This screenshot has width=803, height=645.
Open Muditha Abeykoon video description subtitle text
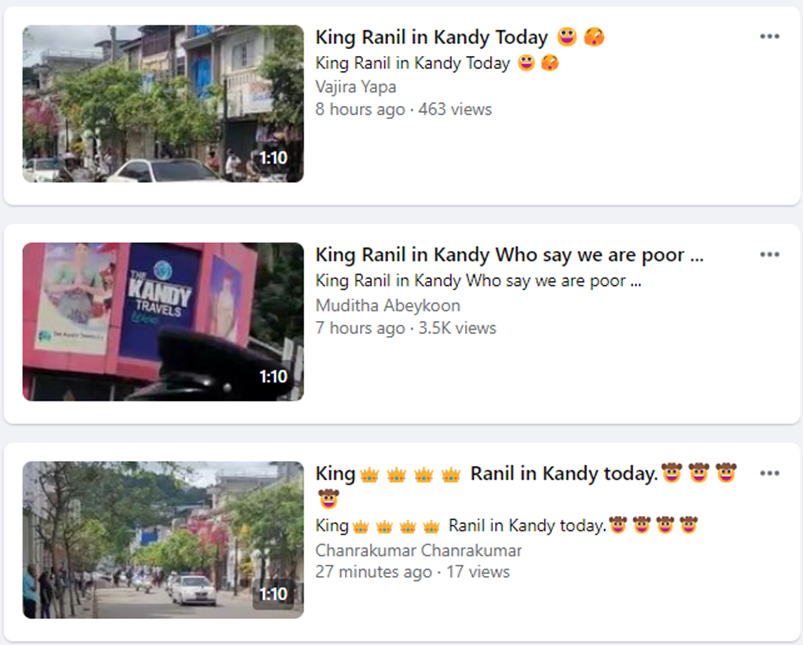[478, 281]
